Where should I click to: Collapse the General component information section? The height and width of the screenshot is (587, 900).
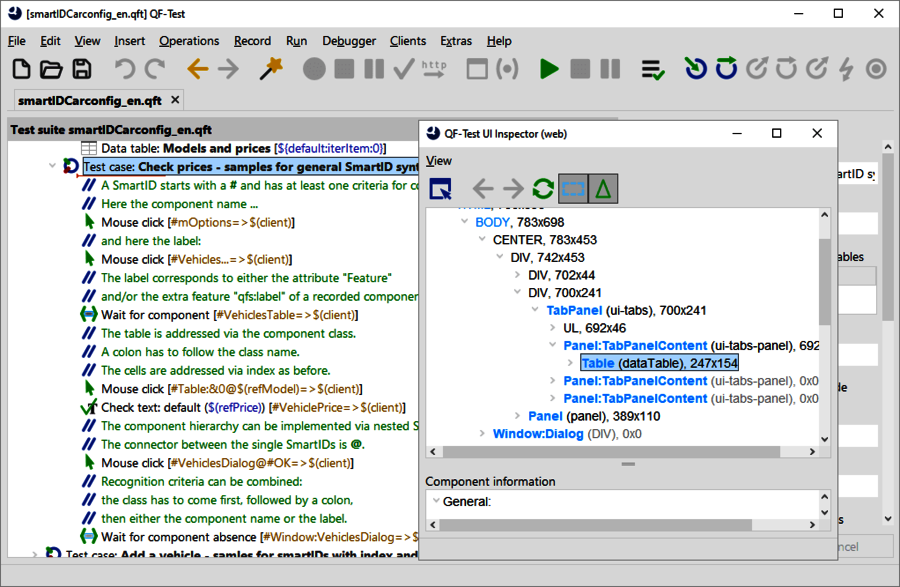tap(434, 501)
